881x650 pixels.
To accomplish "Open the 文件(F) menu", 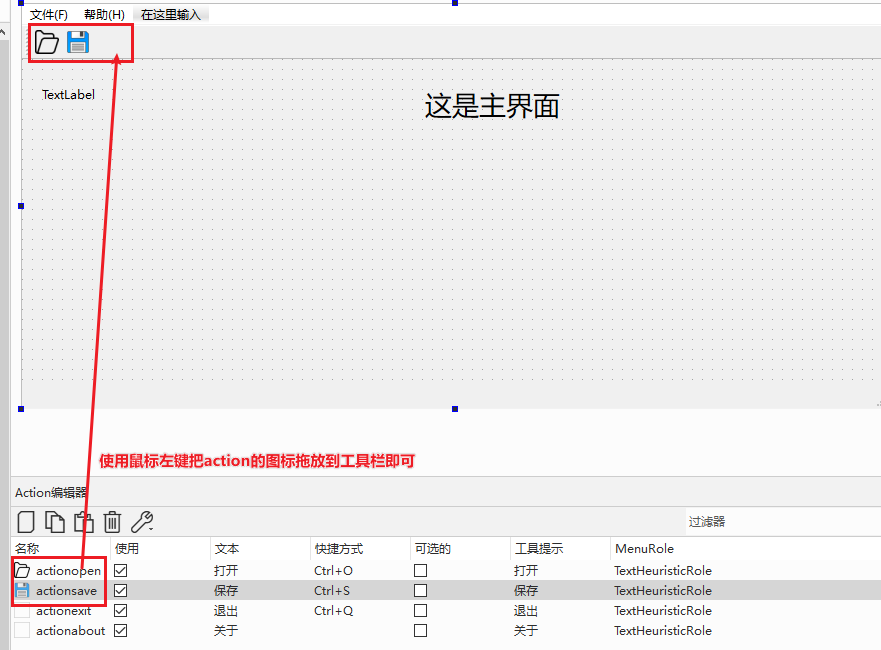I will (49, 15).
